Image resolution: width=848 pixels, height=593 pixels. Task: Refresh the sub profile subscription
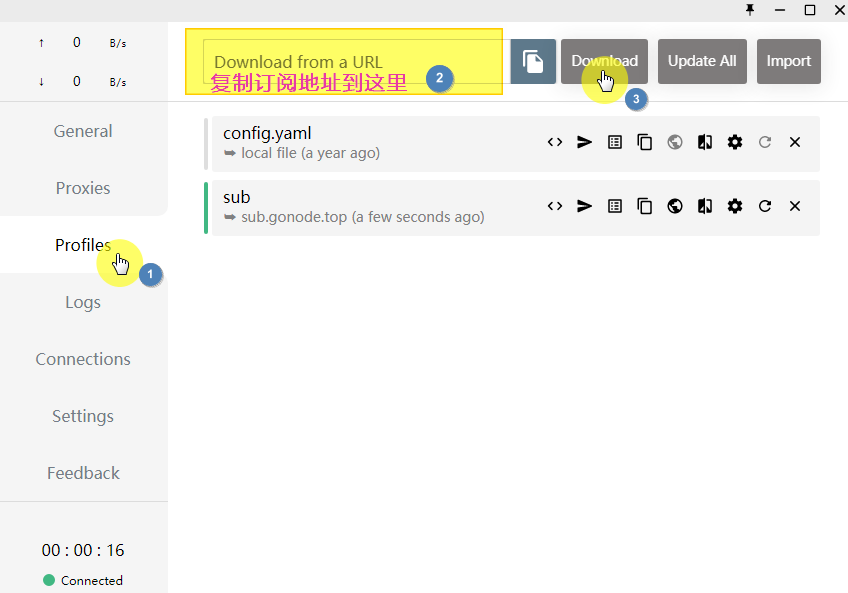[765, 206]
